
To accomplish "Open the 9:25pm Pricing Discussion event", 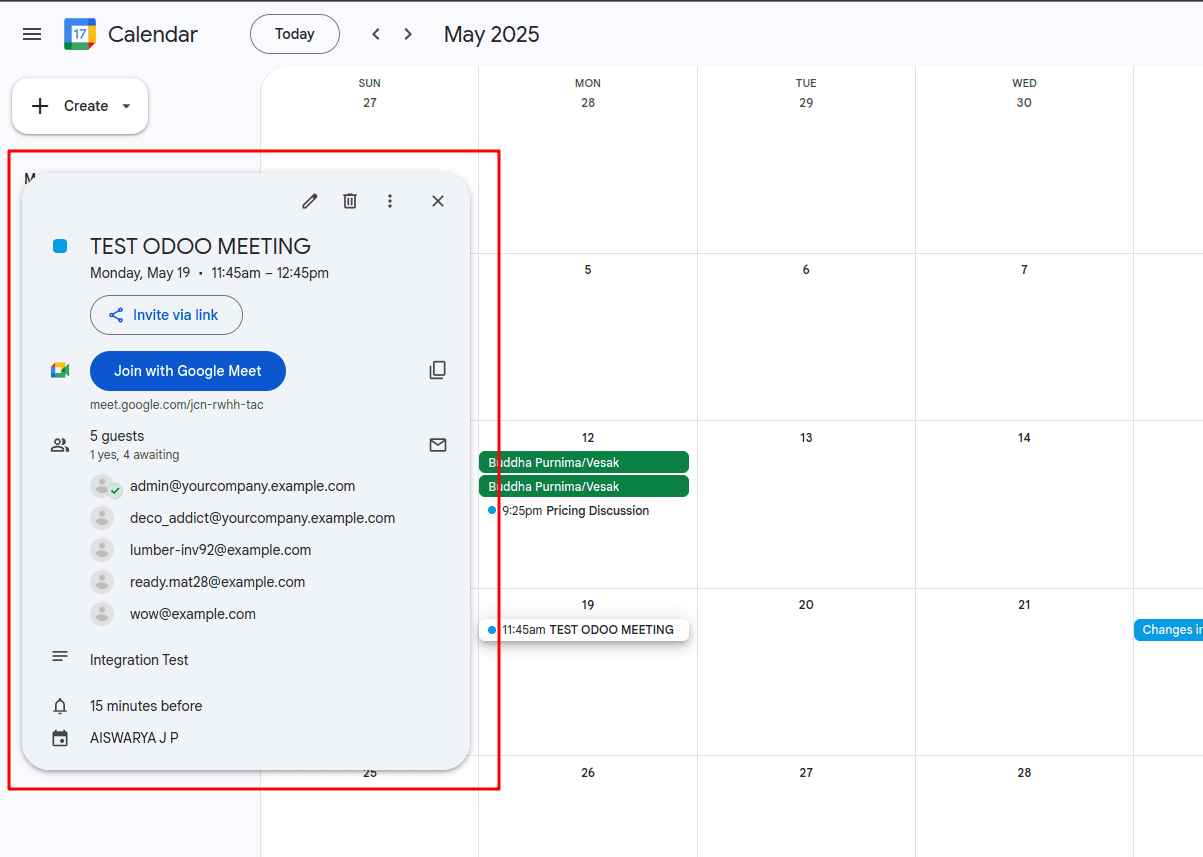I will point(584,511).
